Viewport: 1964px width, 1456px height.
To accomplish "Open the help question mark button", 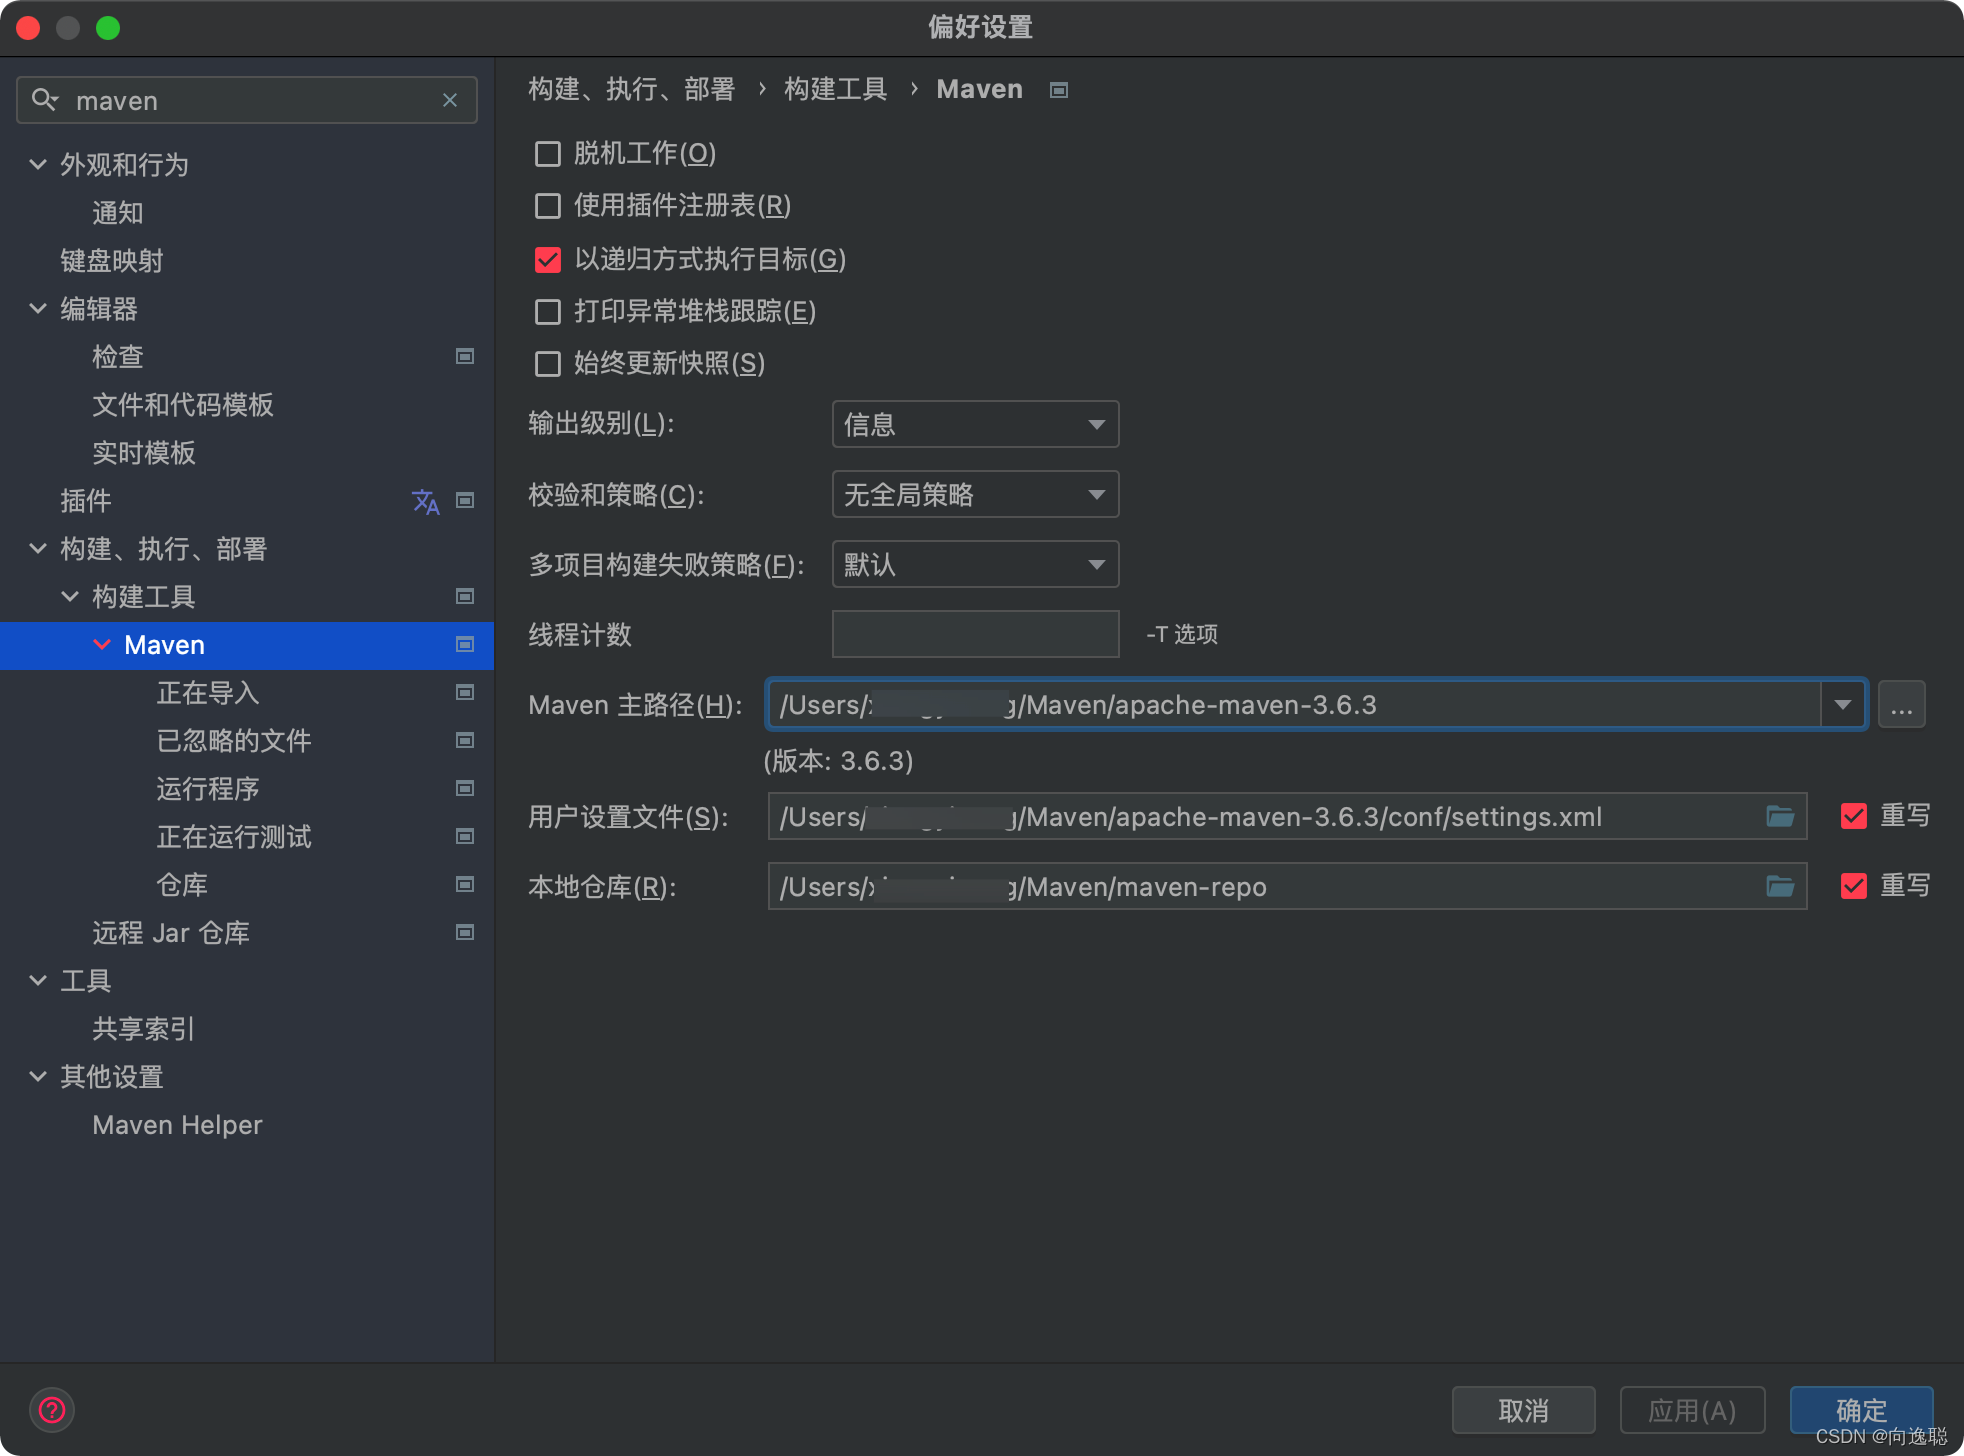I will pos(52,1410).
